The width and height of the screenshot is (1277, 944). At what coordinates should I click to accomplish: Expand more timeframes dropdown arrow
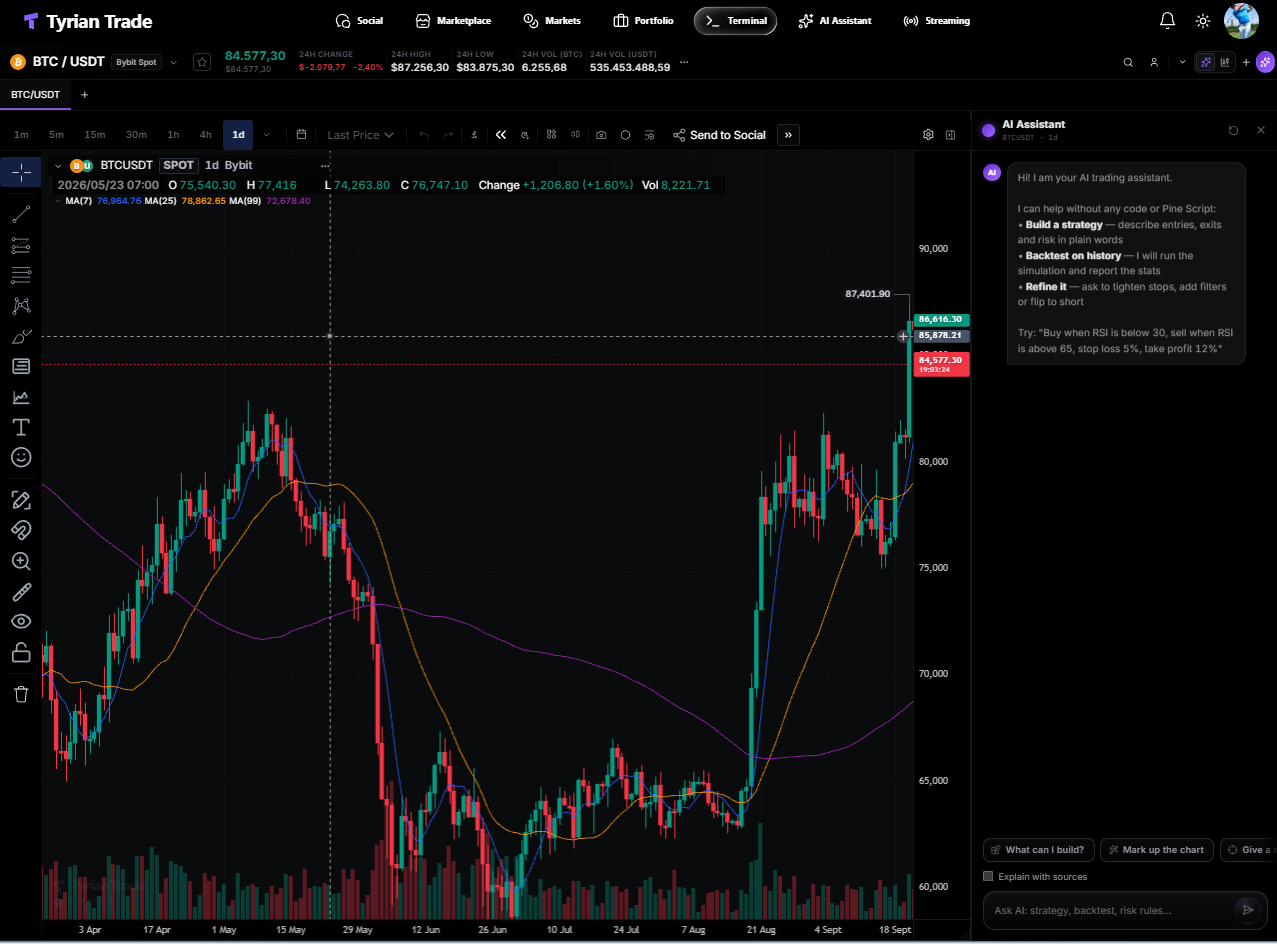(266, 135)
